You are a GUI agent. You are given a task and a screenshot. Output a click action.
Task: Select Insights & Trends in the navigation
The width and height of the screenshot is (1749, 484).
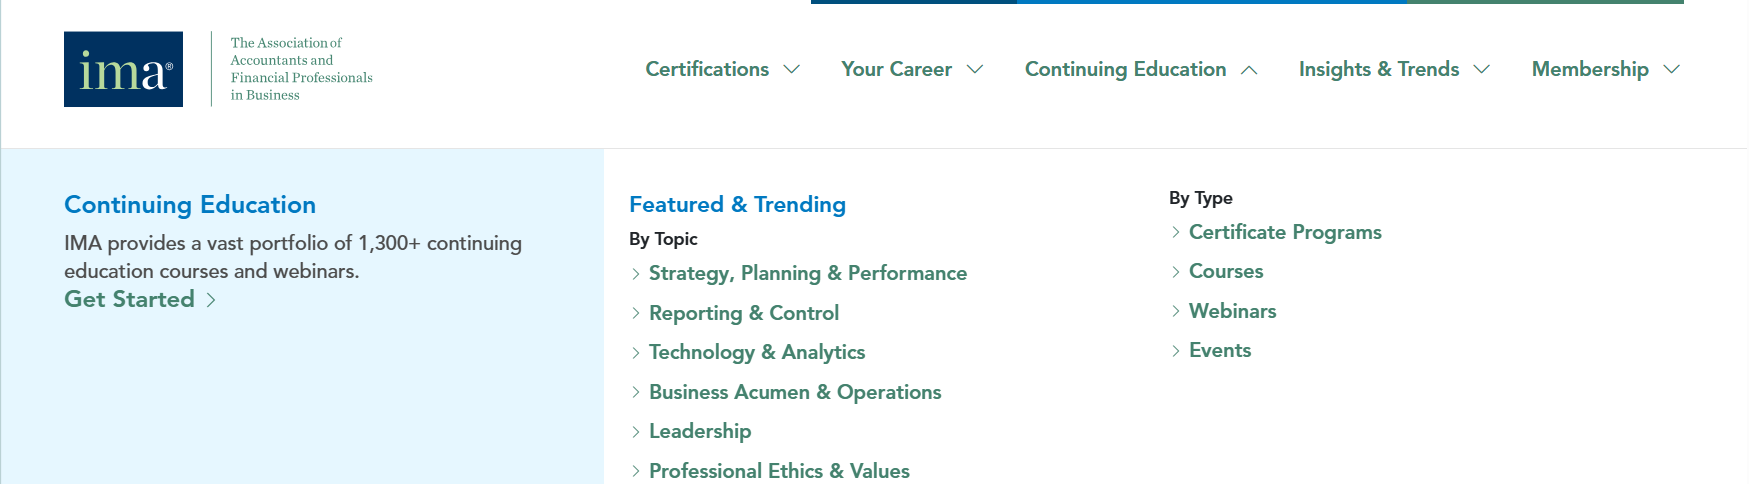(1379, 69)
